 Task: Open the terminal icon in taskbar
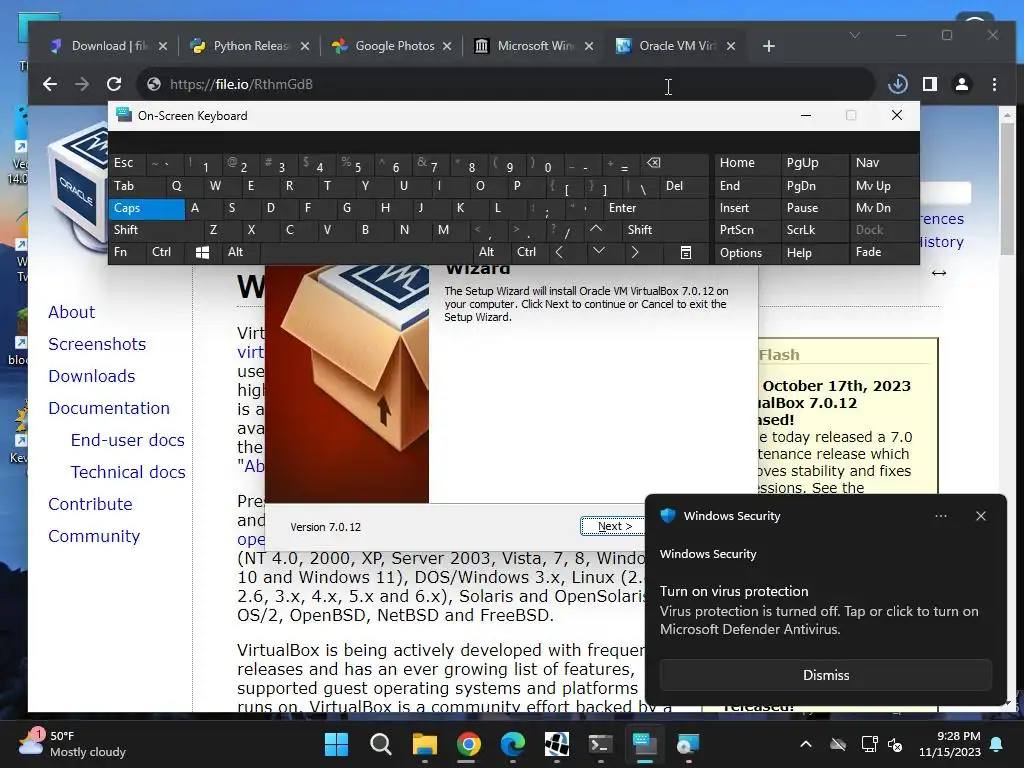(600, 744)
